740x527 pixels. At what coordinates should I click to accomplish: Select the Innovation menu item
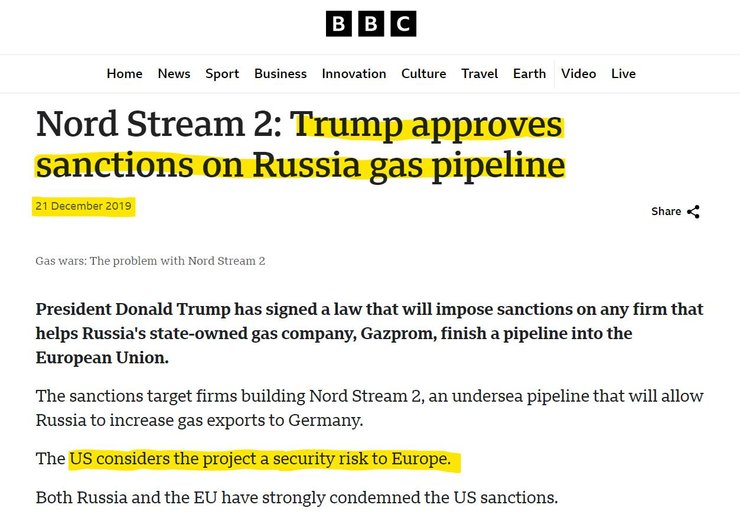354,74
